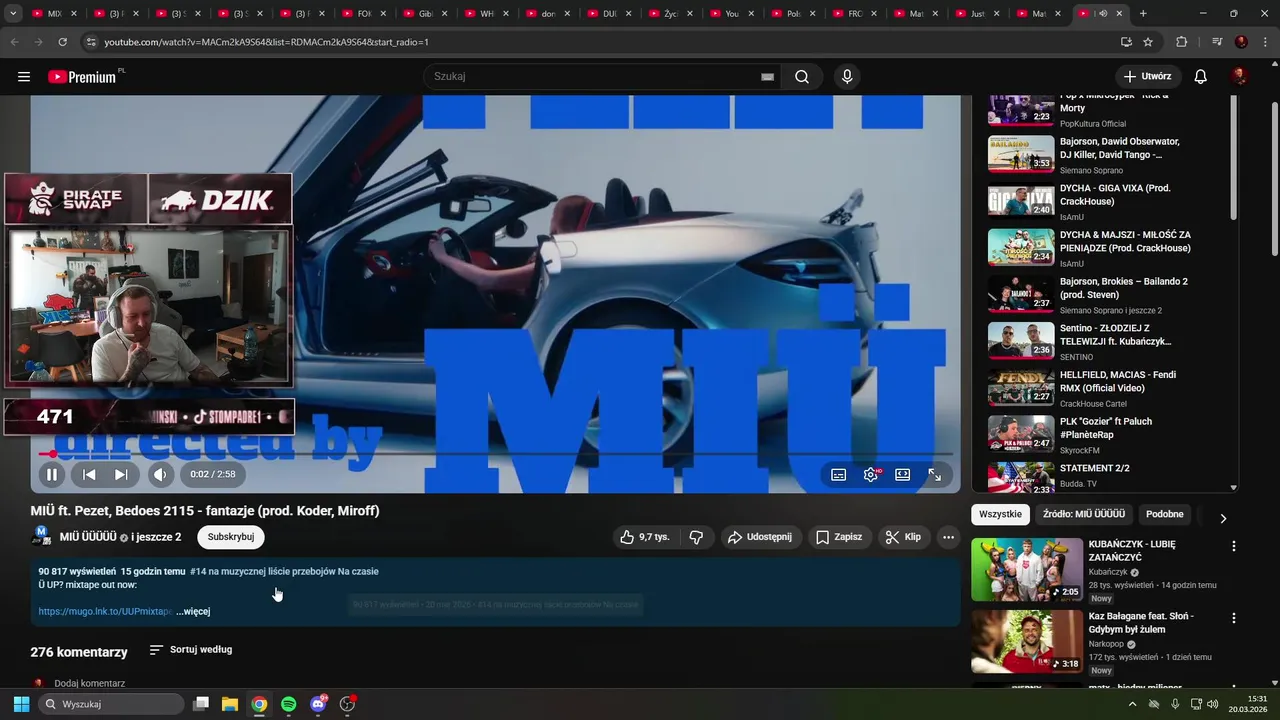Open Kaz Bałagane feat. Słoń video thumbnail
Screen dimensions: 1280x720
tap(1027, 642)
